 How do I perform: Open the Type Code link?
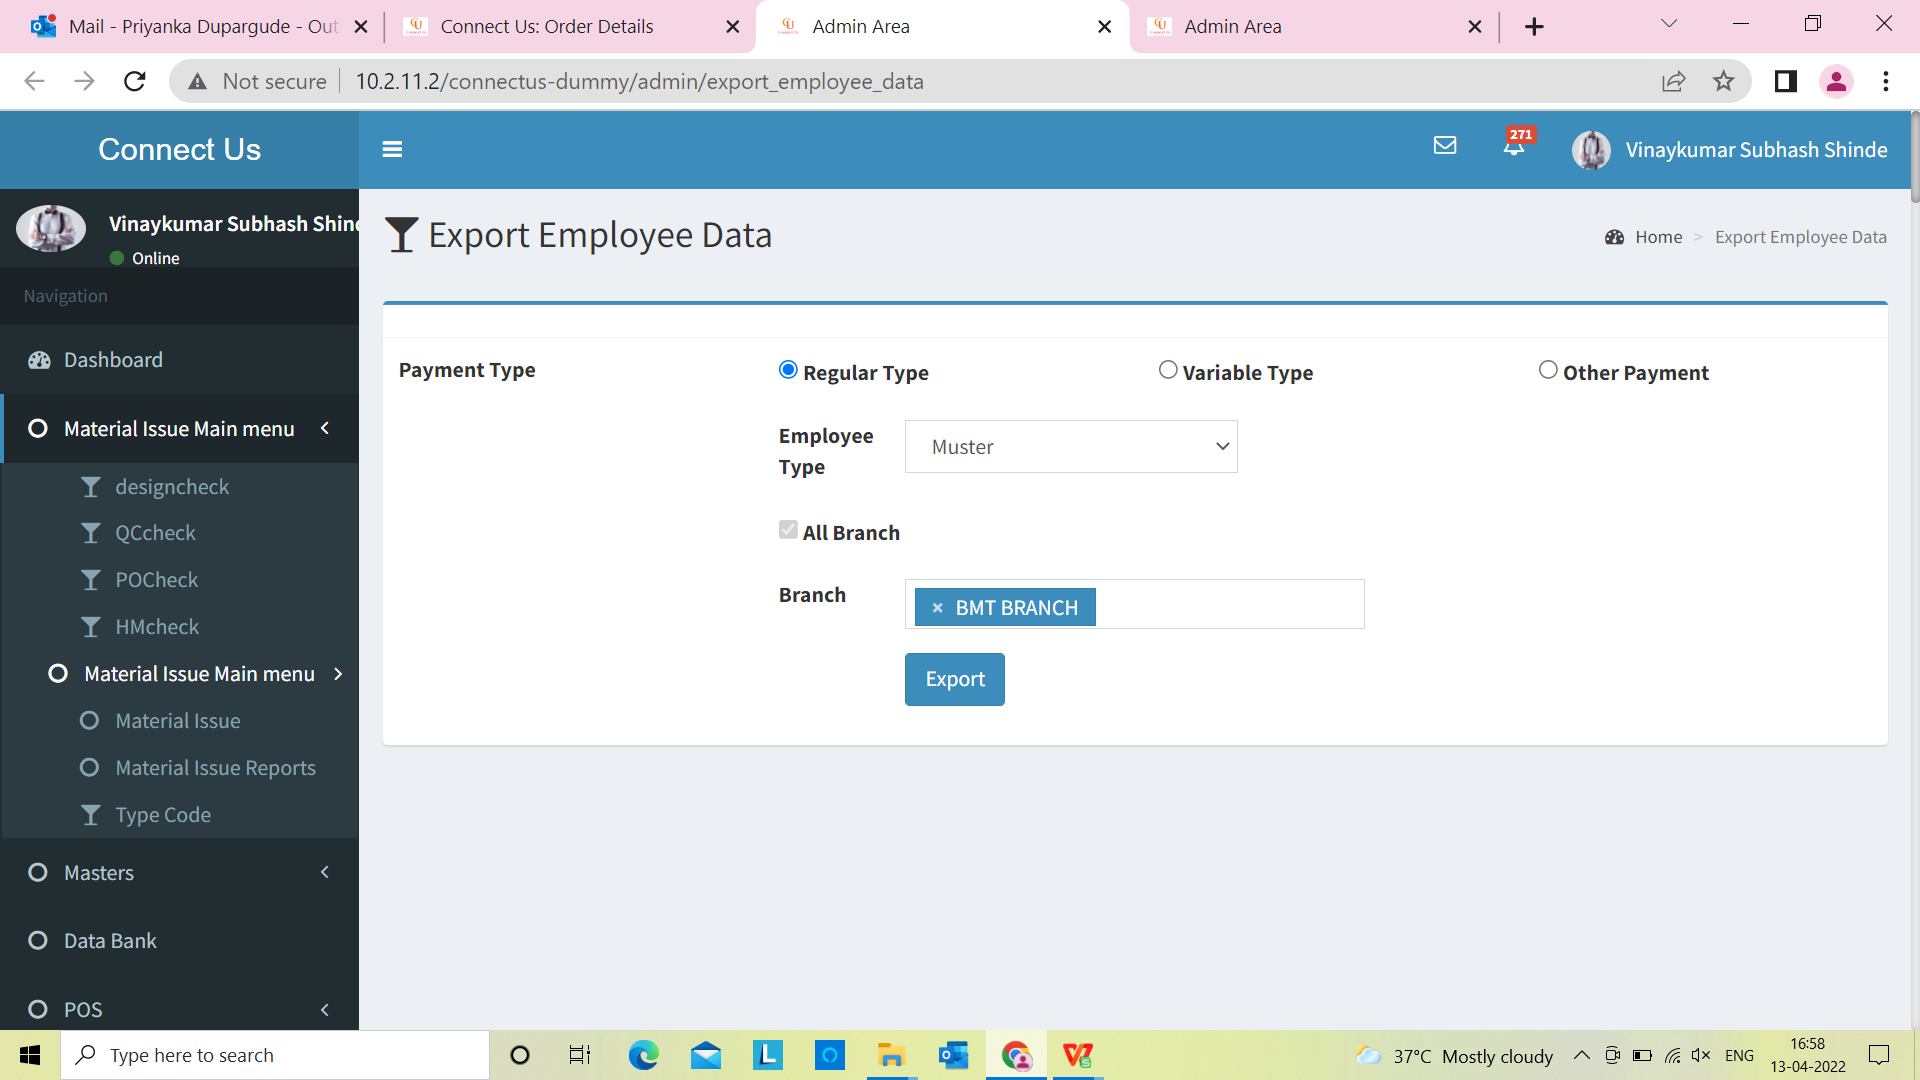(163, 816)
